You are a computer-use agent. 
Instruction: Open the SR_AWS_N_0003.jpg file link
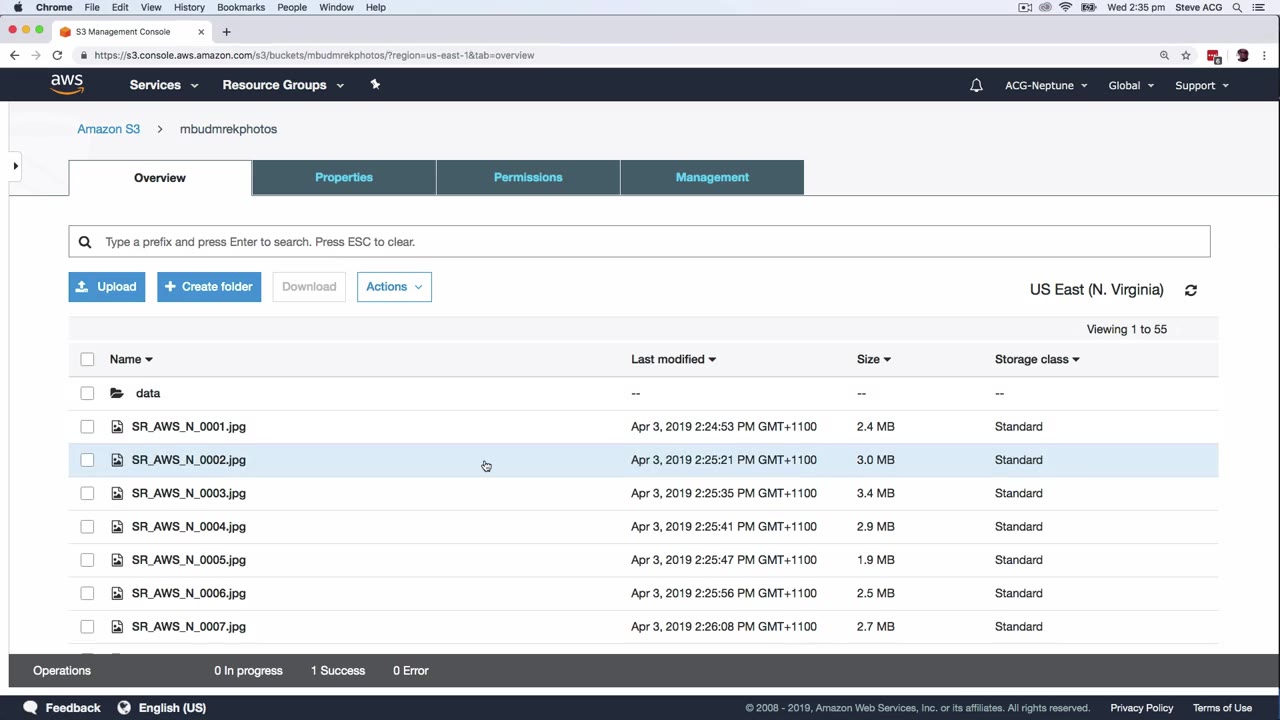(x=189, y=493)
